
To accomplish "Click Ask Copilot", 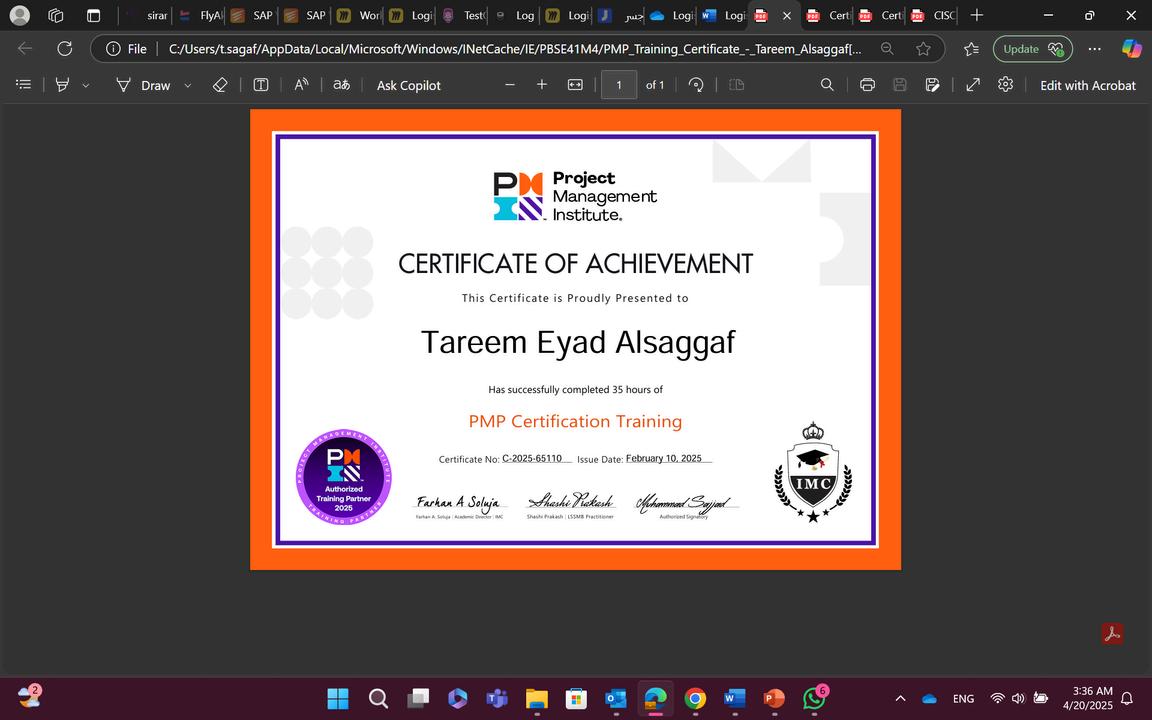I will pyautogui.click(x=408, y=85).
